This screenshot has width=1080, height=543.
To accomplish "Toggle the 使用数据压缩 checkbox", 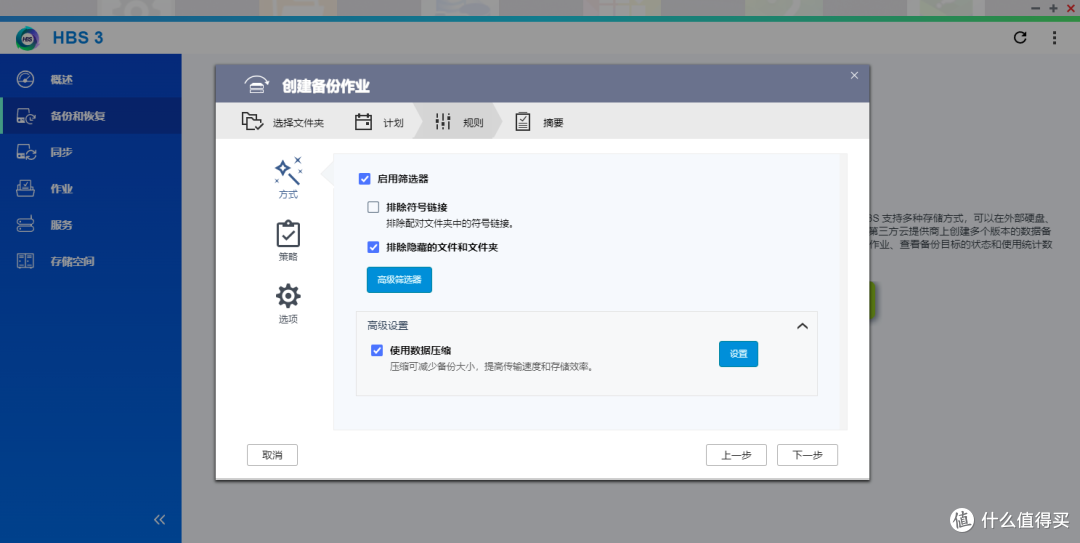I will click(x=377, y=350).
